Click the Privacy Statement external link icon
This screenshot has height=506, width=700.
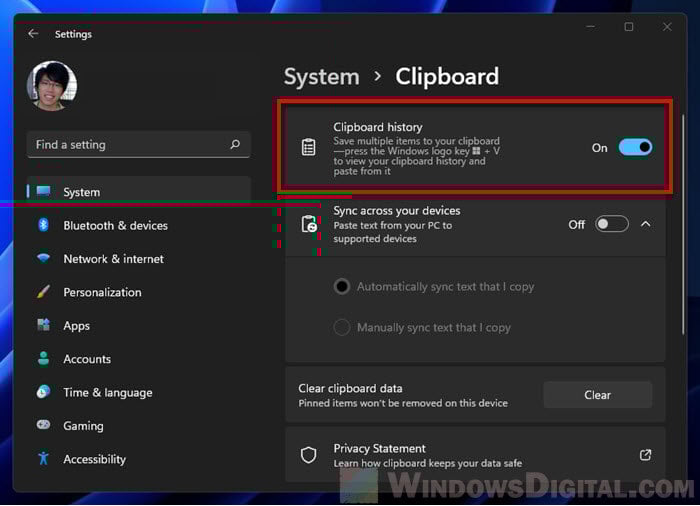point(646,455)
